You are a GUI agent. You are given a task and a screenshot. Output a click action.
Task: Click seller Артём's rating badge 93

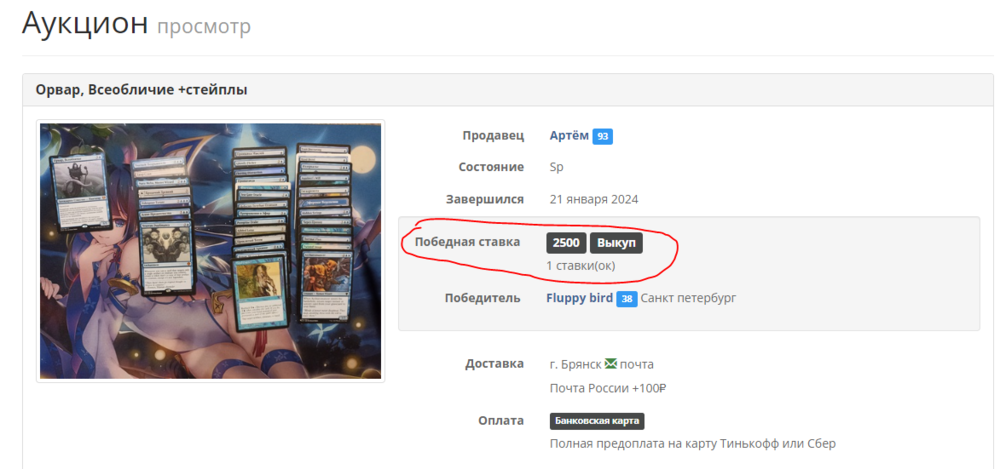(x=602, y=136)
